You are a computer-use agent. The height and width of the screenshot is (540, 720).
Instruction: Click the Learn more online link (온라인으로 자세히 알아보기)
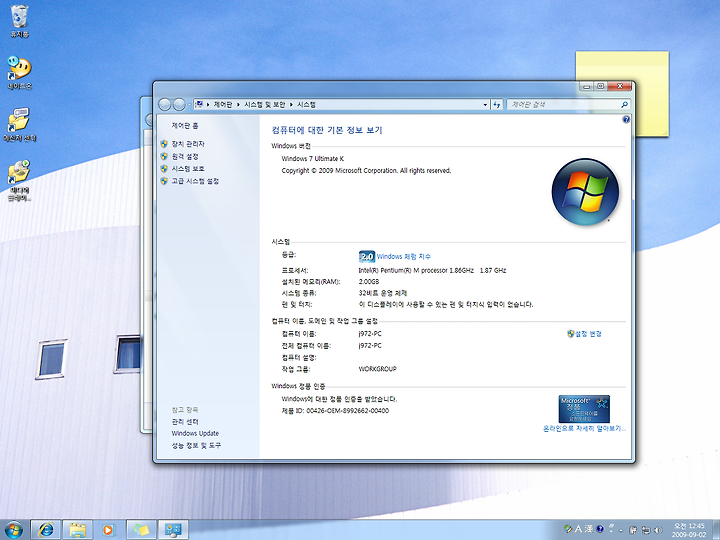(x=584, y=428)
